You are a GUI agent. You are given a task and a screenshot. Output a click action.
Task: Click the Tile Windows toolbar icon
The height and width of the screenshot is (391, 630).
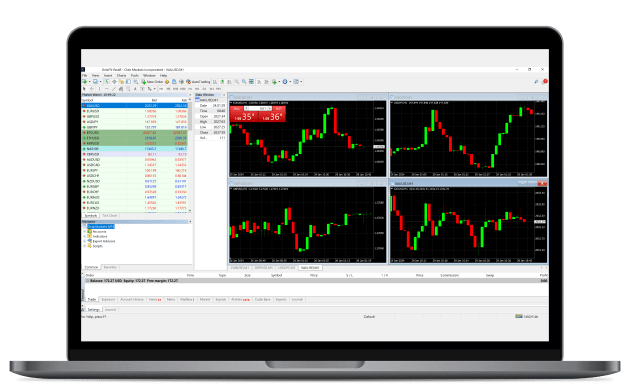click(251, 82)
